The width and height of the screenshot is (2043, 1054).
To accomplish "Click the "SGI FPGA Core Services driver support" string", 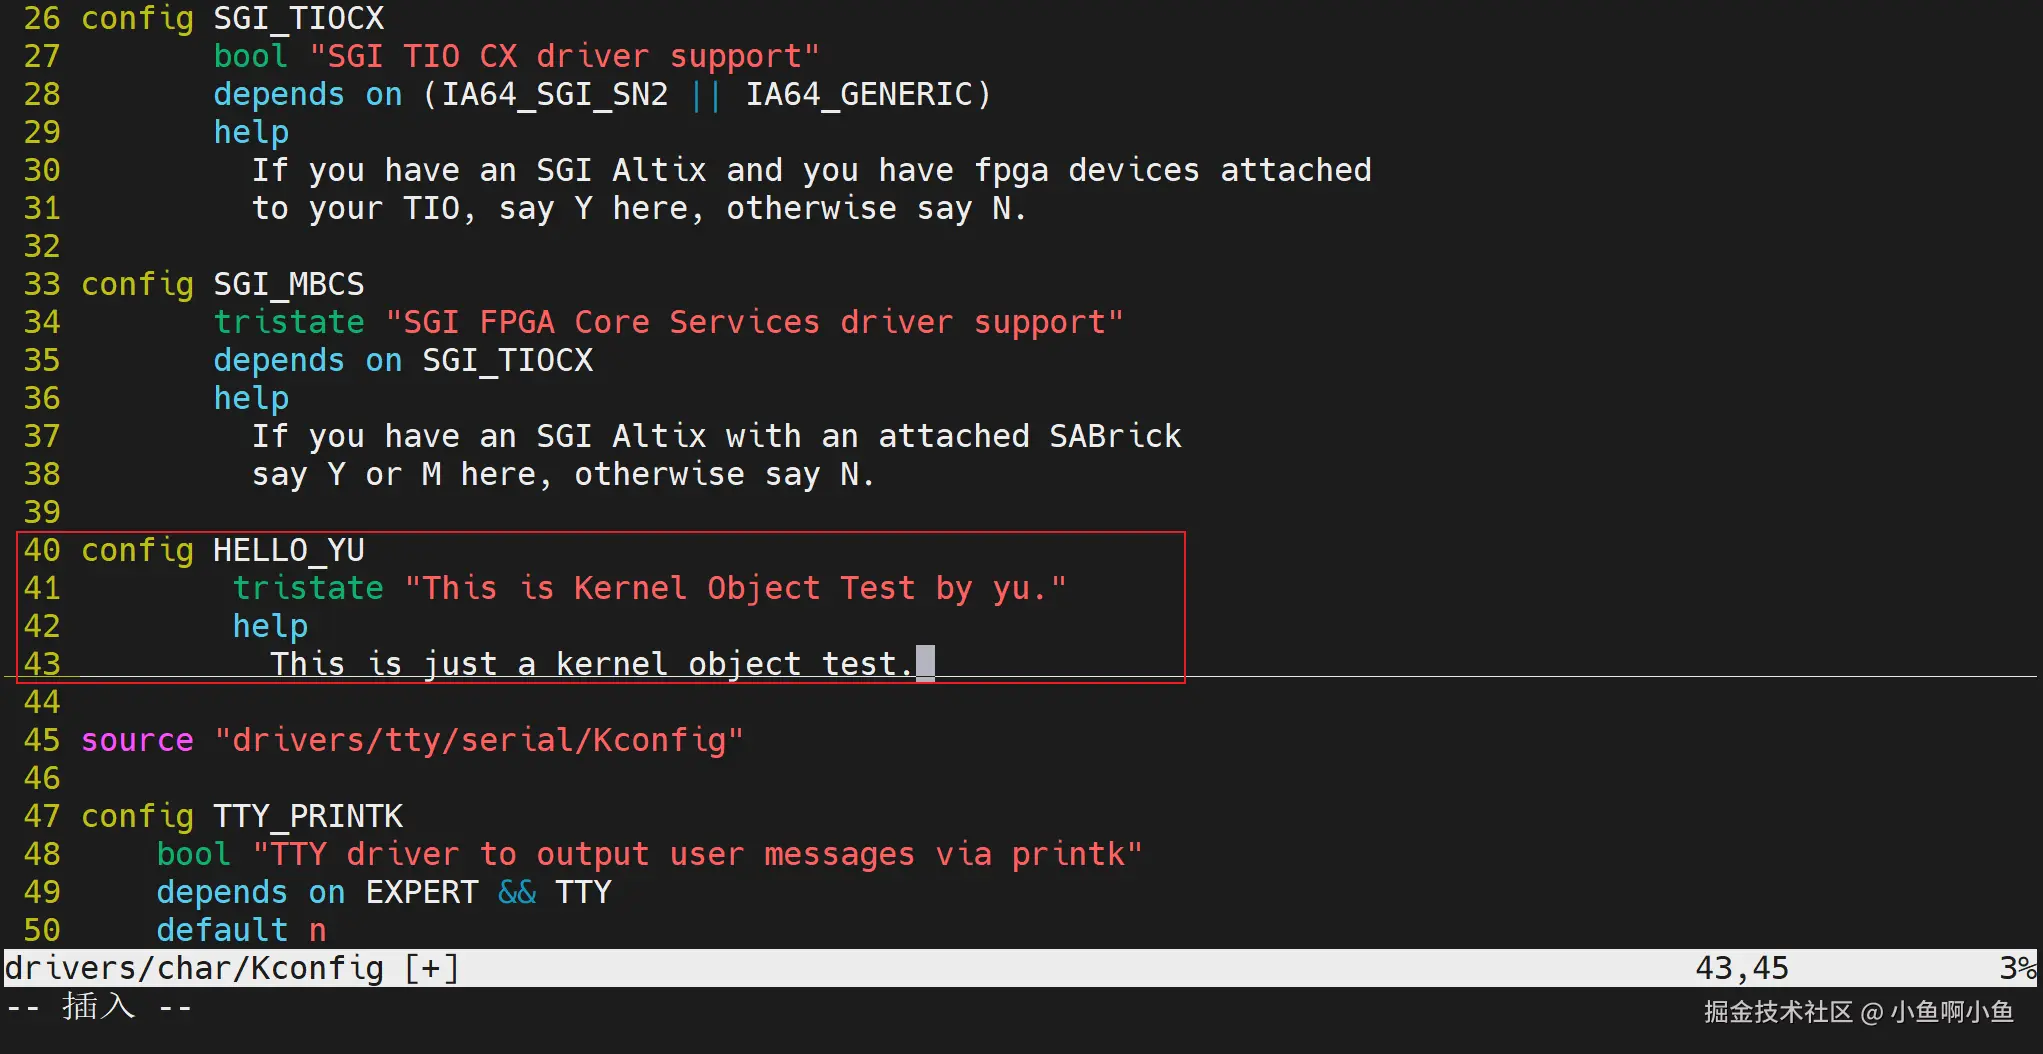I will tap(754, 322).
